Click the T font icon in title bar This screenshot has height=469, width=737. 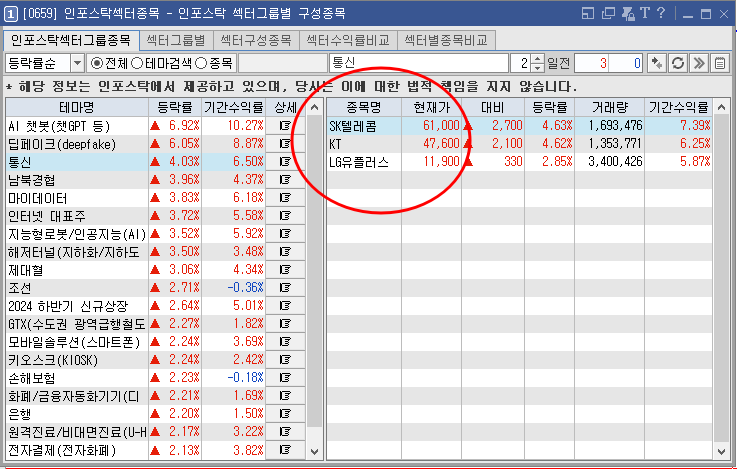(x=644, y=13)
